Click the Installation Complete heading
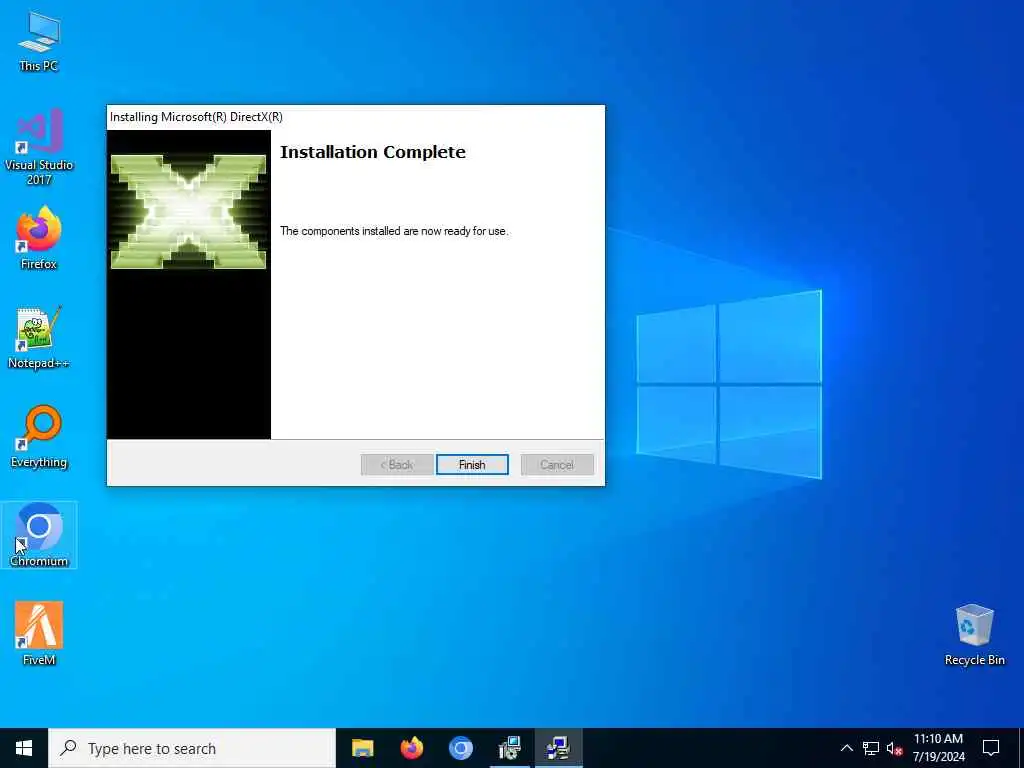Screen dimensions: 1024x768 (373, 152)
